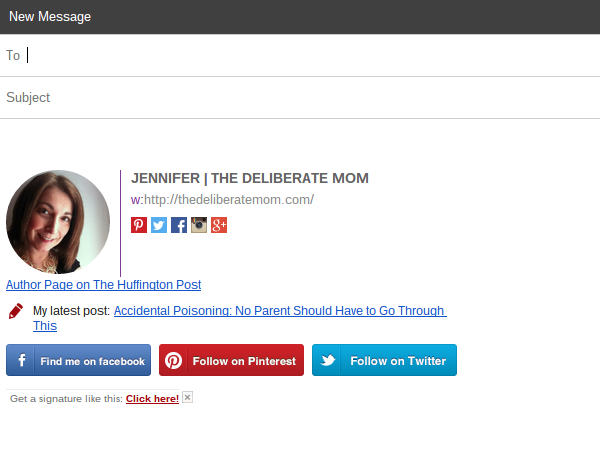
Task: Close the signature promo with x icon
Action: pos(188,398)
